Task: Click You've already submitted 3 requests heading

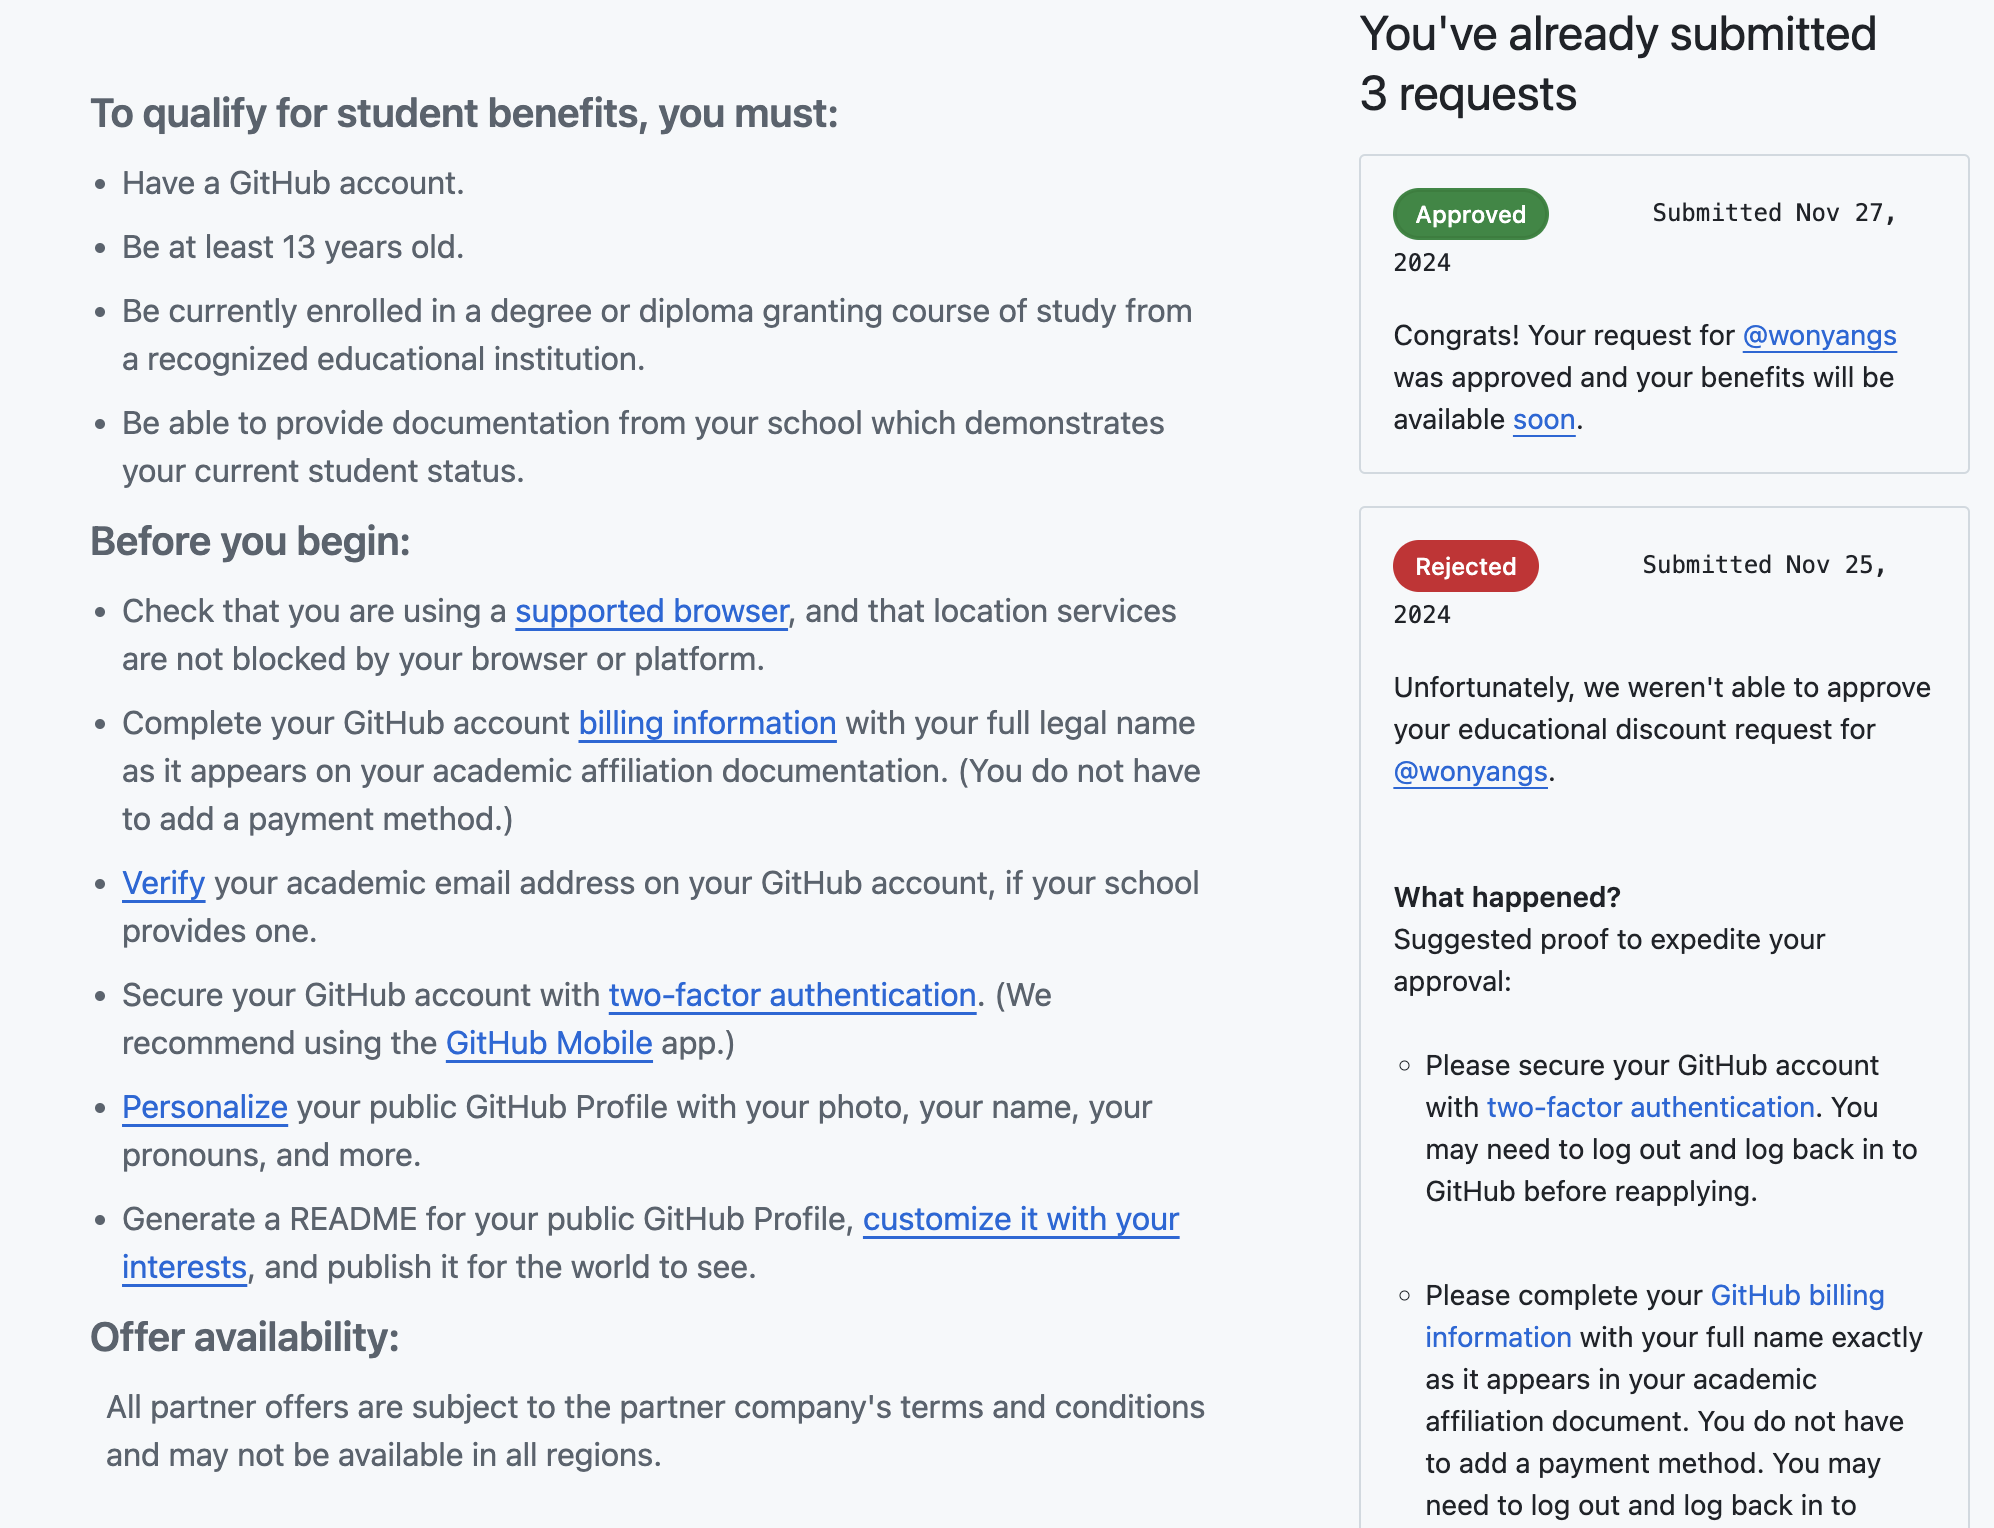Action: [1617, 63]
